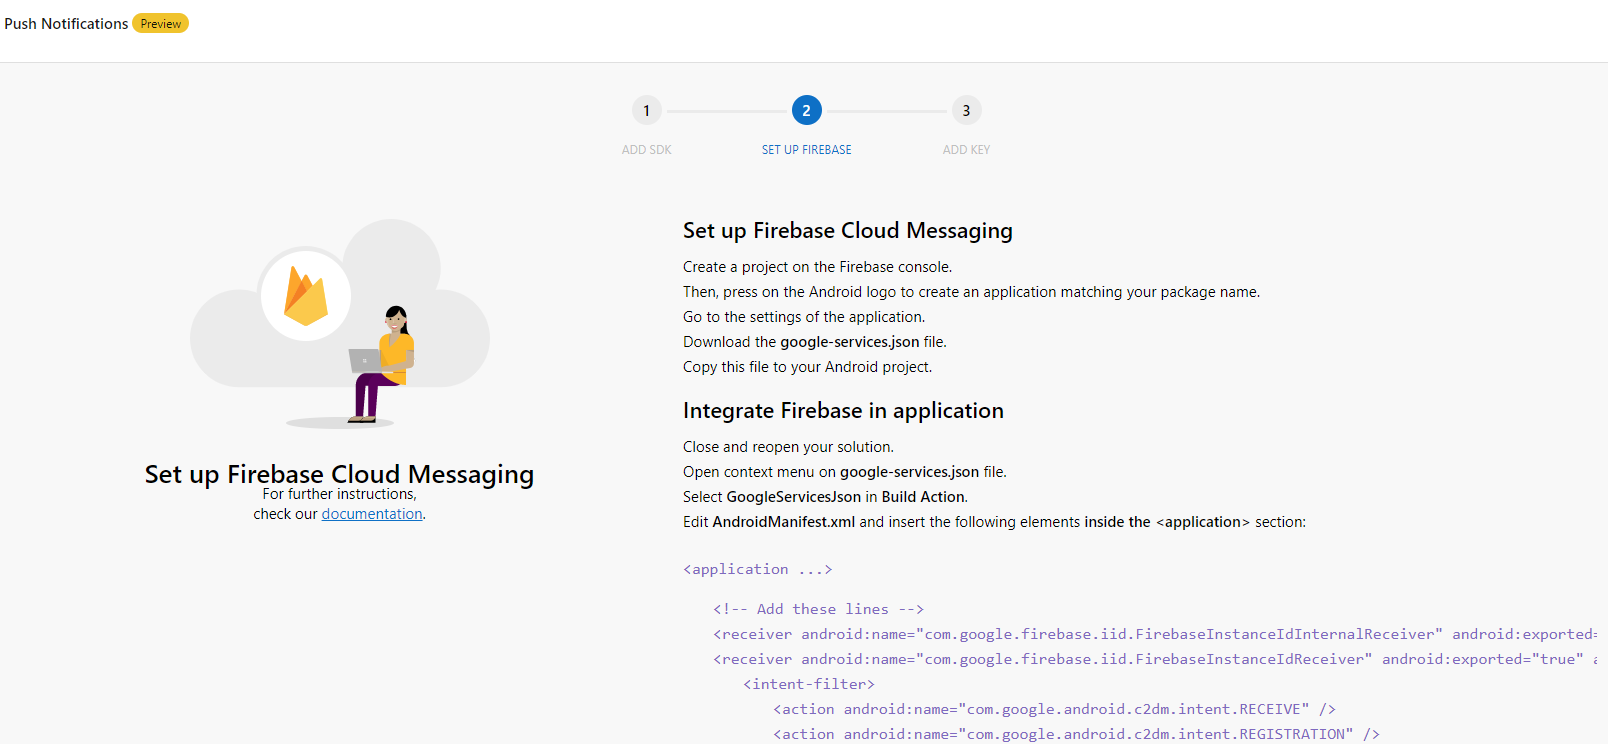Viewport: 1608px width, 744px height.
Task: Click the FirebaseInstanceIdReceiver exported="true" code line
Action: [1155, 659]
